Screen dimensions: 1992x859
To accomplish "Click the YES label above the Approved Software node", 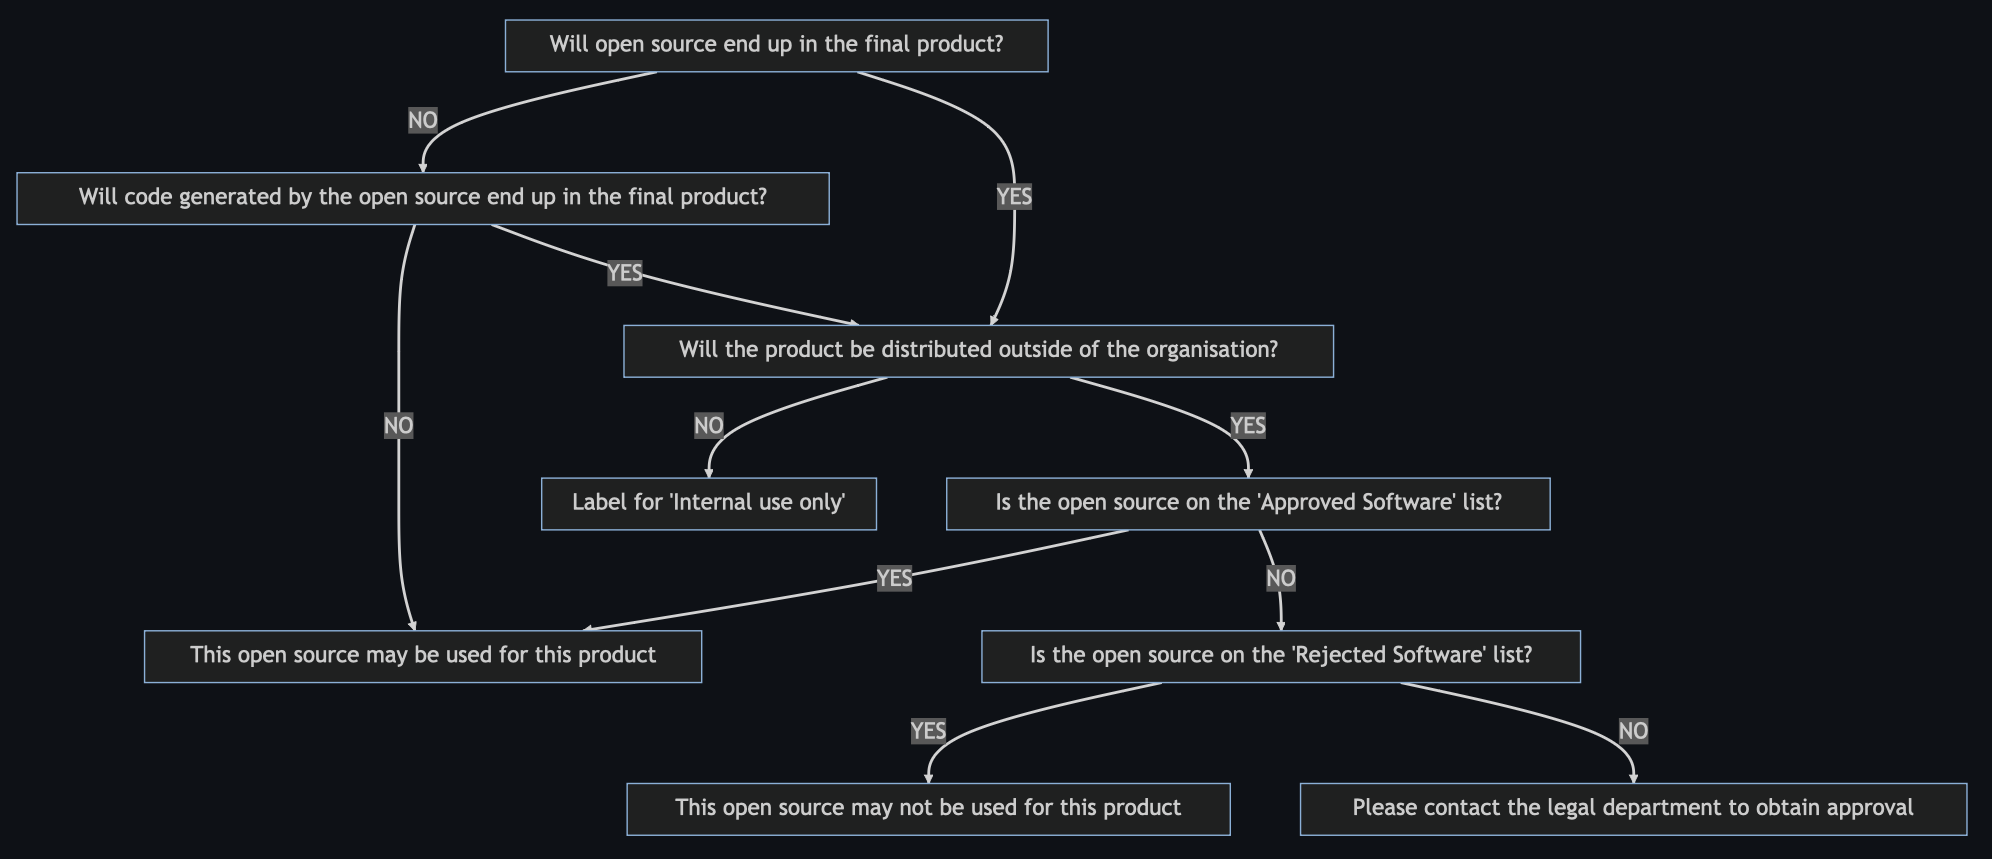I will tap(1248, 426).
